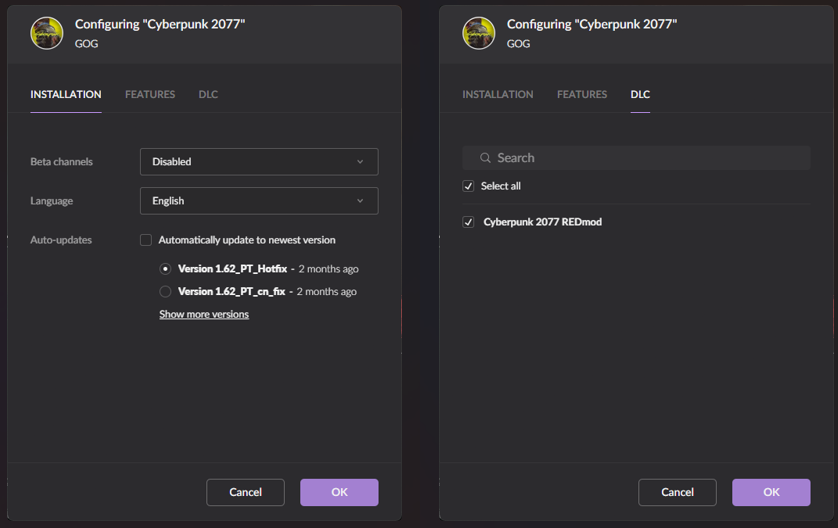Uncheck Cyberpunk 2077 REDmod DLC

468,222
